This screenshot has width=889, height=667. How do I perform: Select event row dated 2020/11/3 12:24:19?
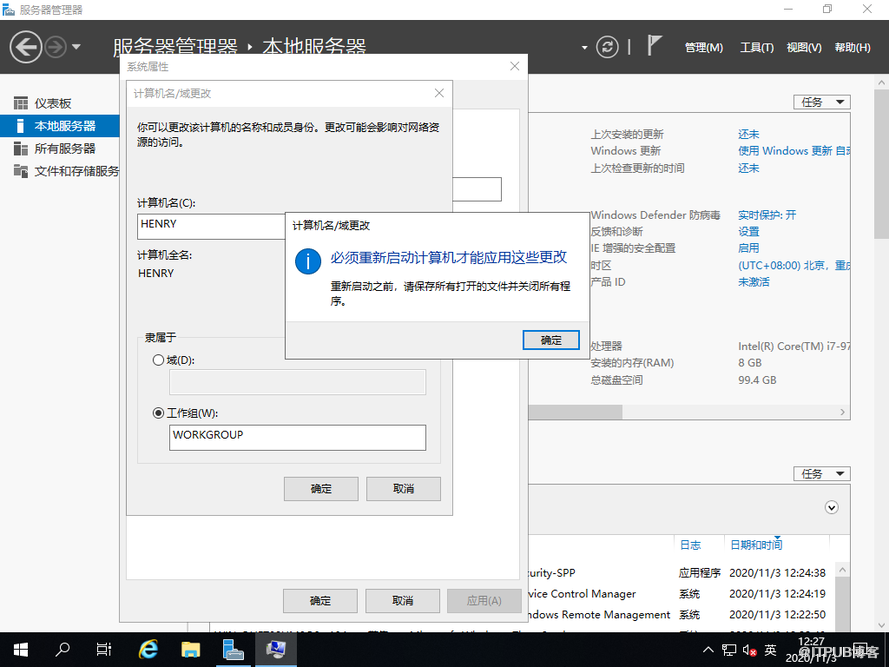679,594
